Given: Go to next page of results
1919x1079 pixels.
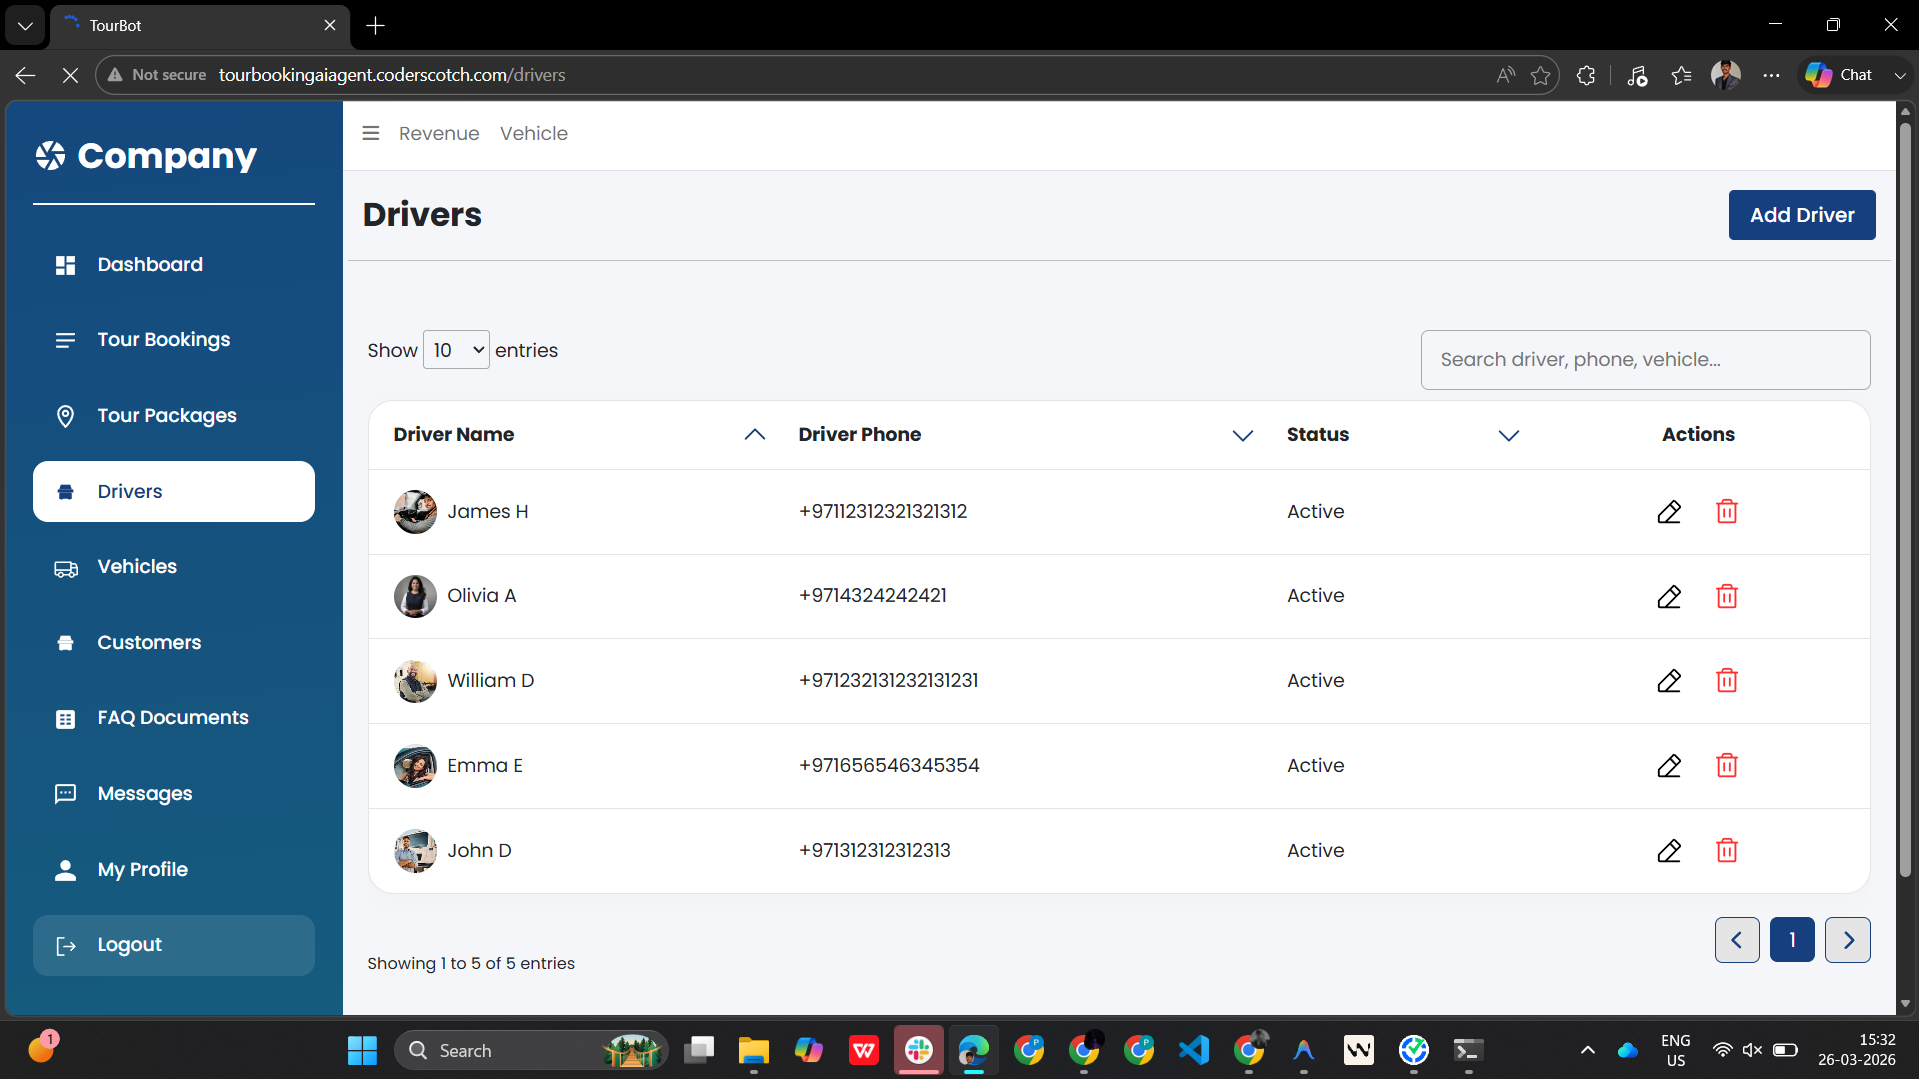Looking at the screenshot, I should coord(1848,940).
